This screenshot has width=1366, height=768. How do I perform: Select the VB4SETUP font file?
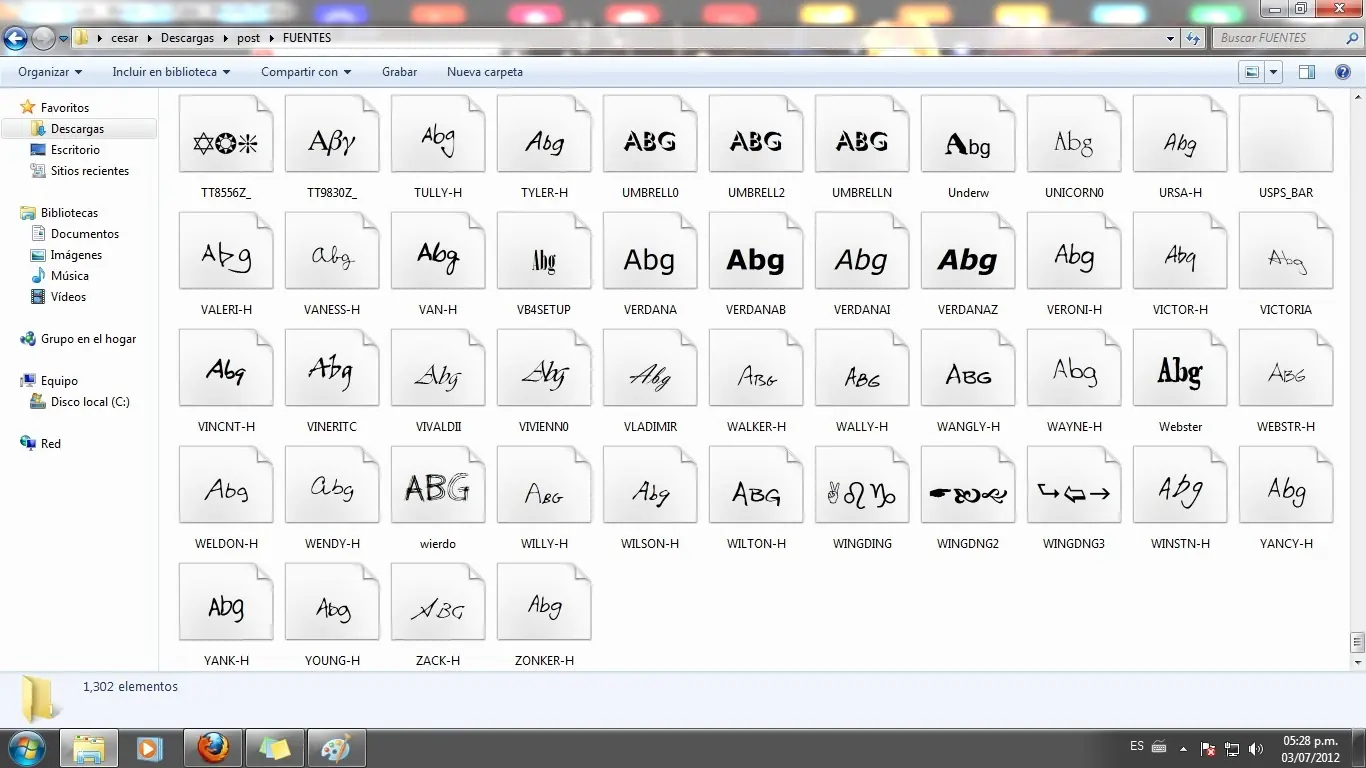click(x=544, y=264)
